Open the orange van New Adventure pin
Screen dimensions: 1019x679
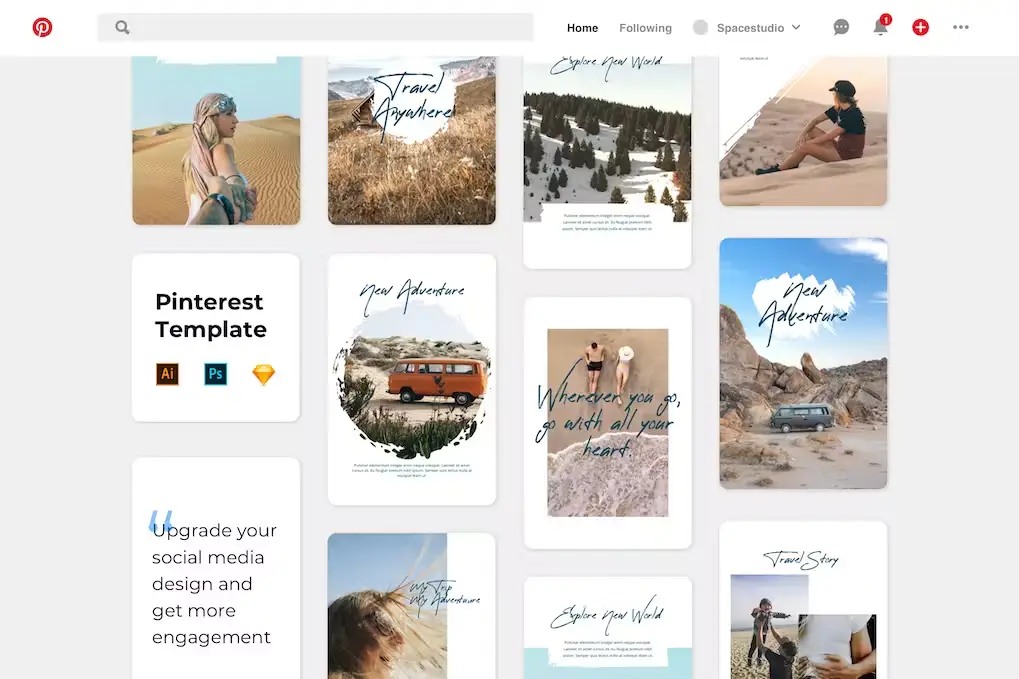coord(412,380)
